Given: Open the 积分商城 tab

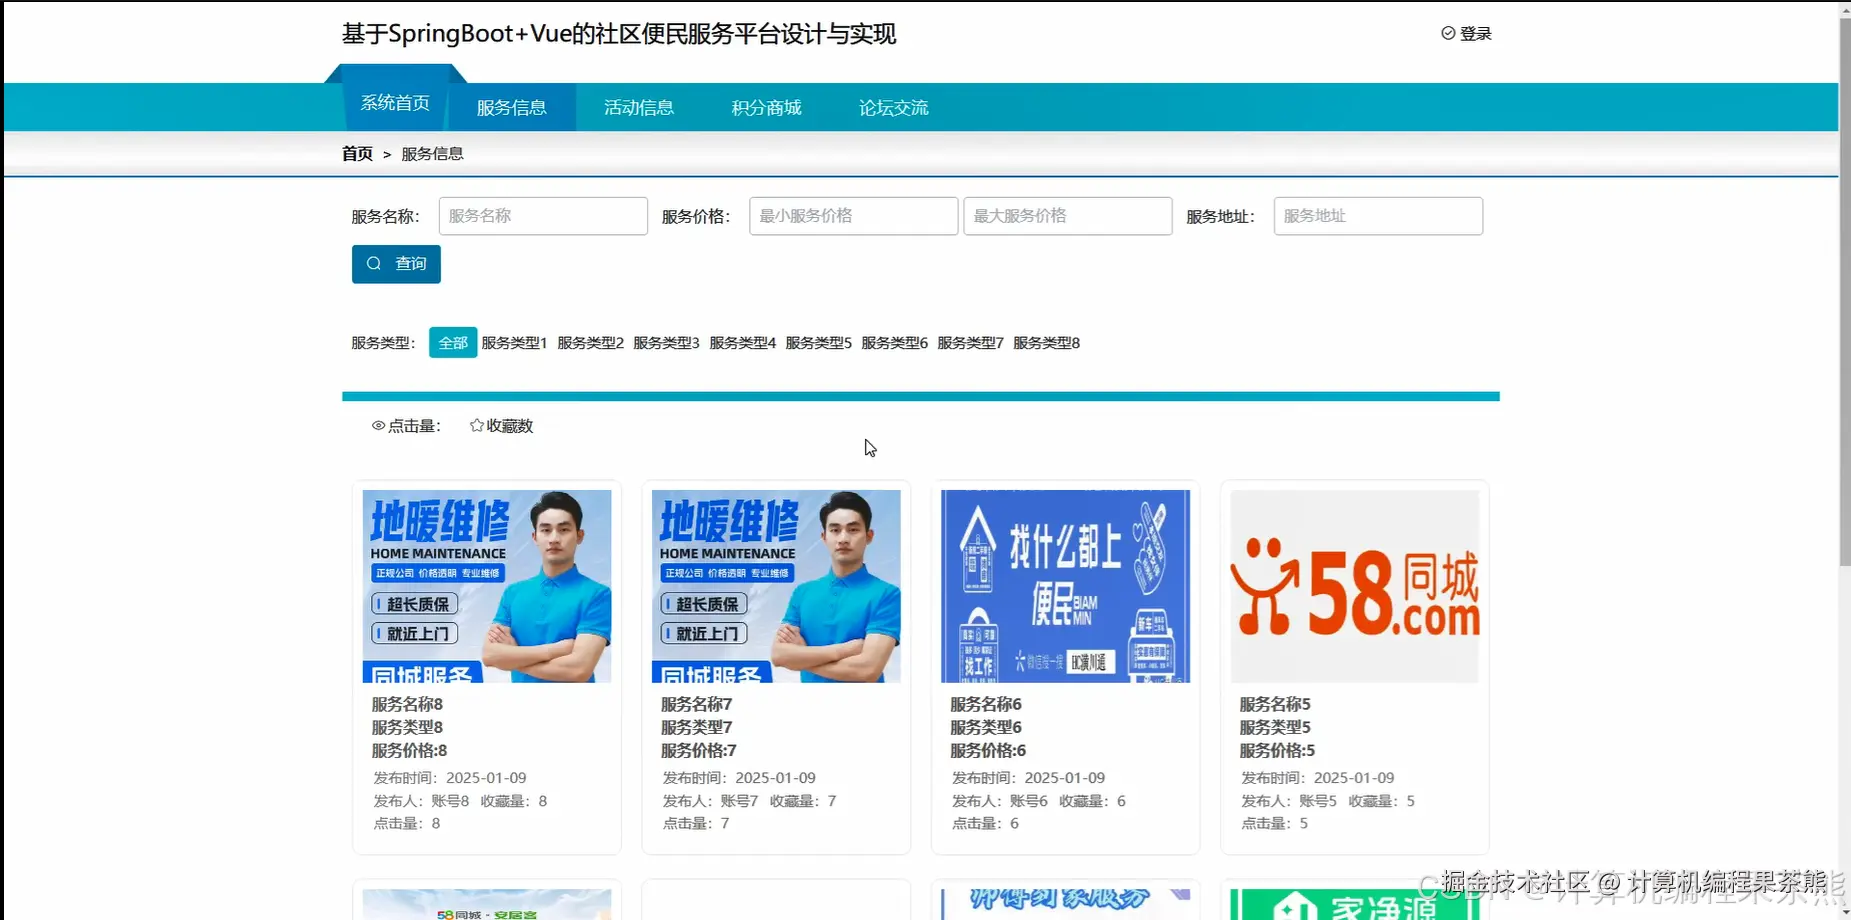Looking at the screenshot, I should coord(766,107).
